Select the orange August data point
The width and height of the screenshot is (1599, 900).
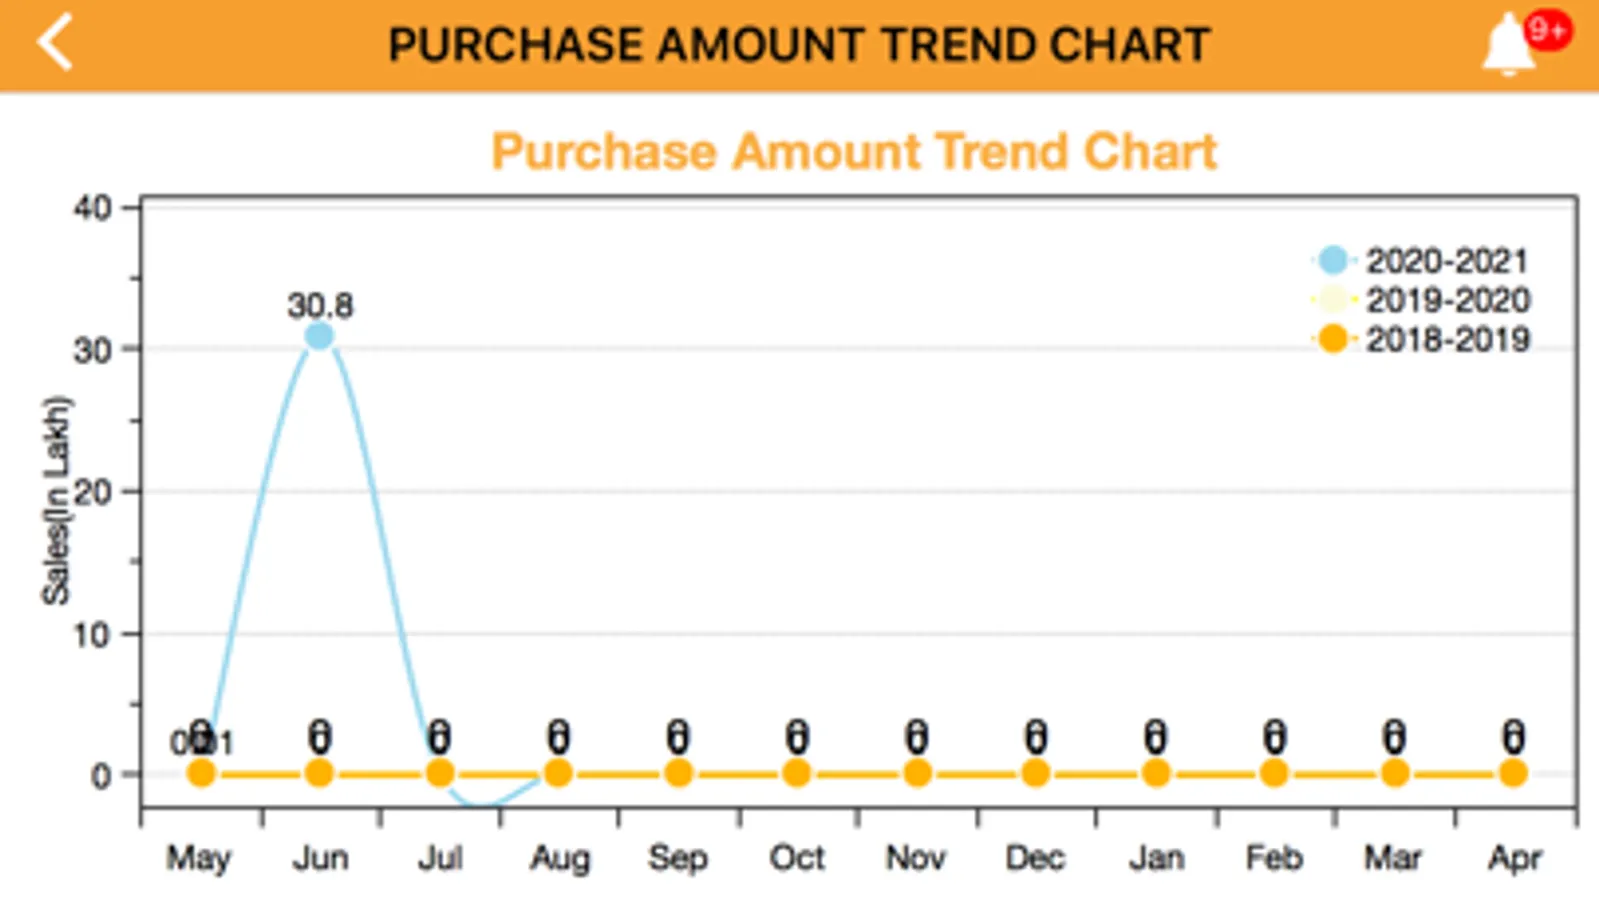tap(558, 773)
